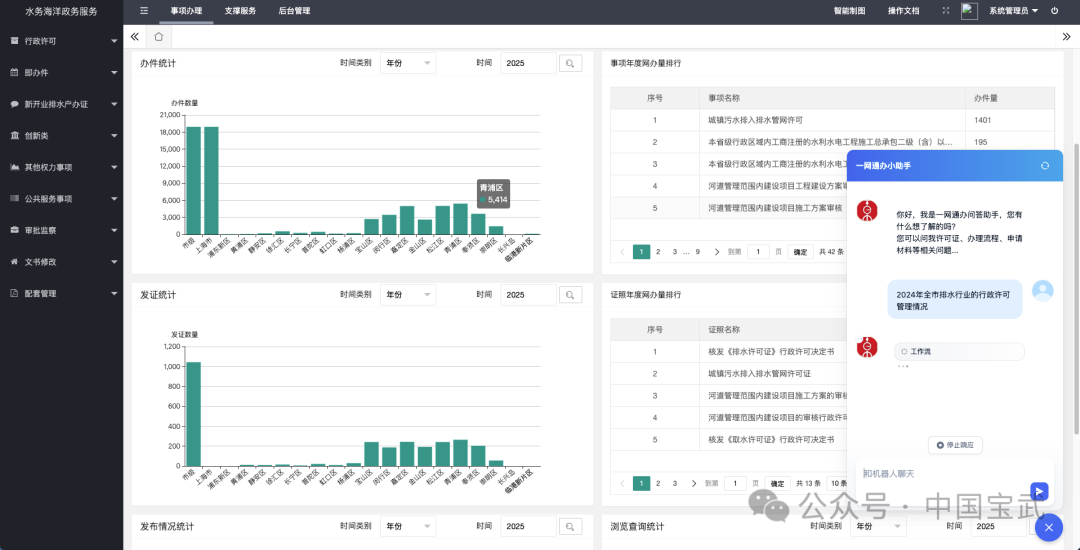Click the 上海市 bar in 办件统计 chart
Image resolution: width=1080 pixels, height=550 pixels.
(x=211, y=181)
